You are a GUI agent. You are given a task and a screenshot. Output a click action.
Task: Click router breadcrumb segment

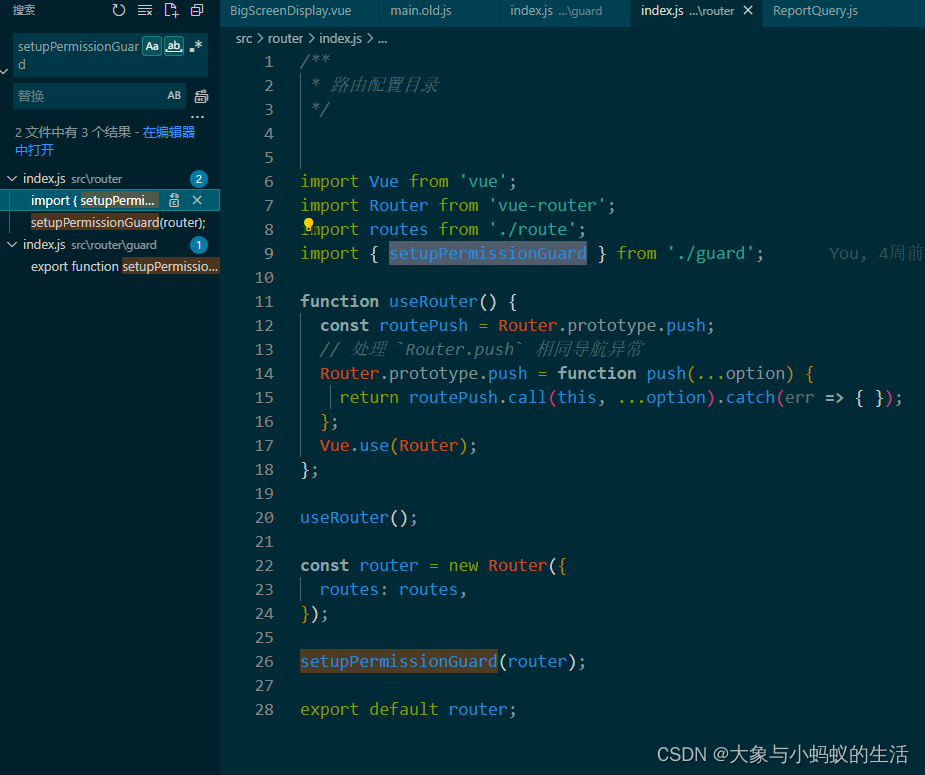(286, 39)
